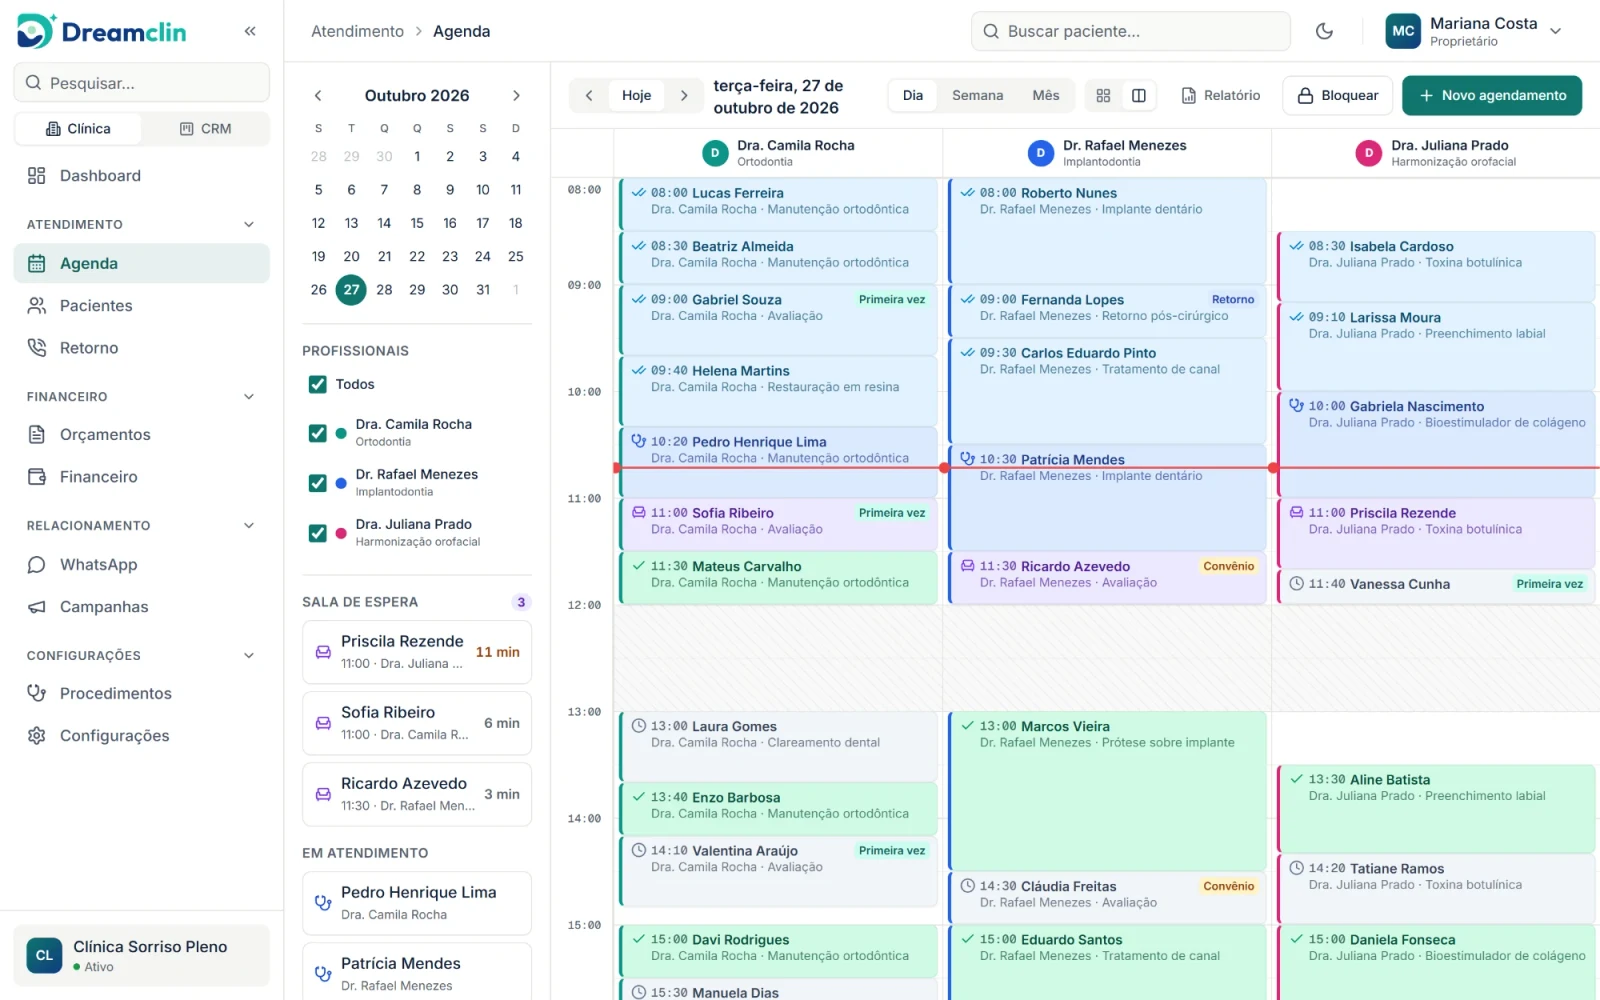Click the Bloquear button
This screenshot has height=1000, width=1600.
[1338, 96]
